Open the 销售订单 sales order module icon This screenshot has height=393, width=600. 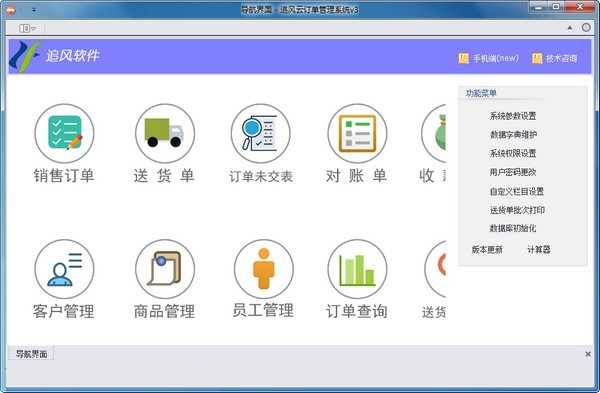[x=64, y=134]
